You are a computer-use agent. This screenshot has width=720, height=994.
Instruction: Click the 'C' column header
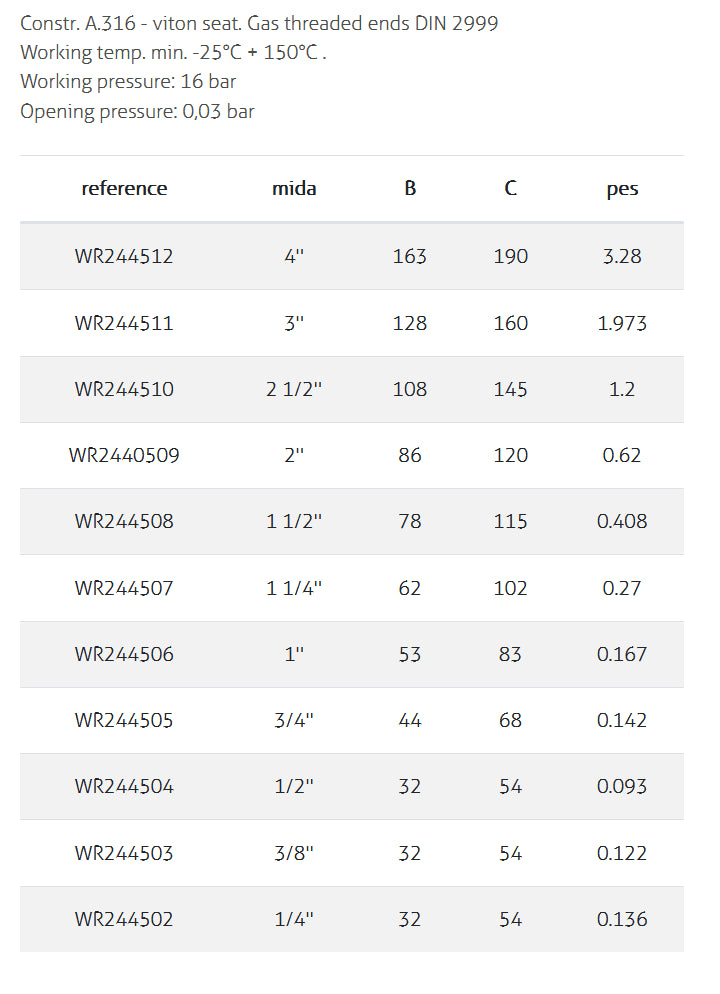click(x=510, y=188)
